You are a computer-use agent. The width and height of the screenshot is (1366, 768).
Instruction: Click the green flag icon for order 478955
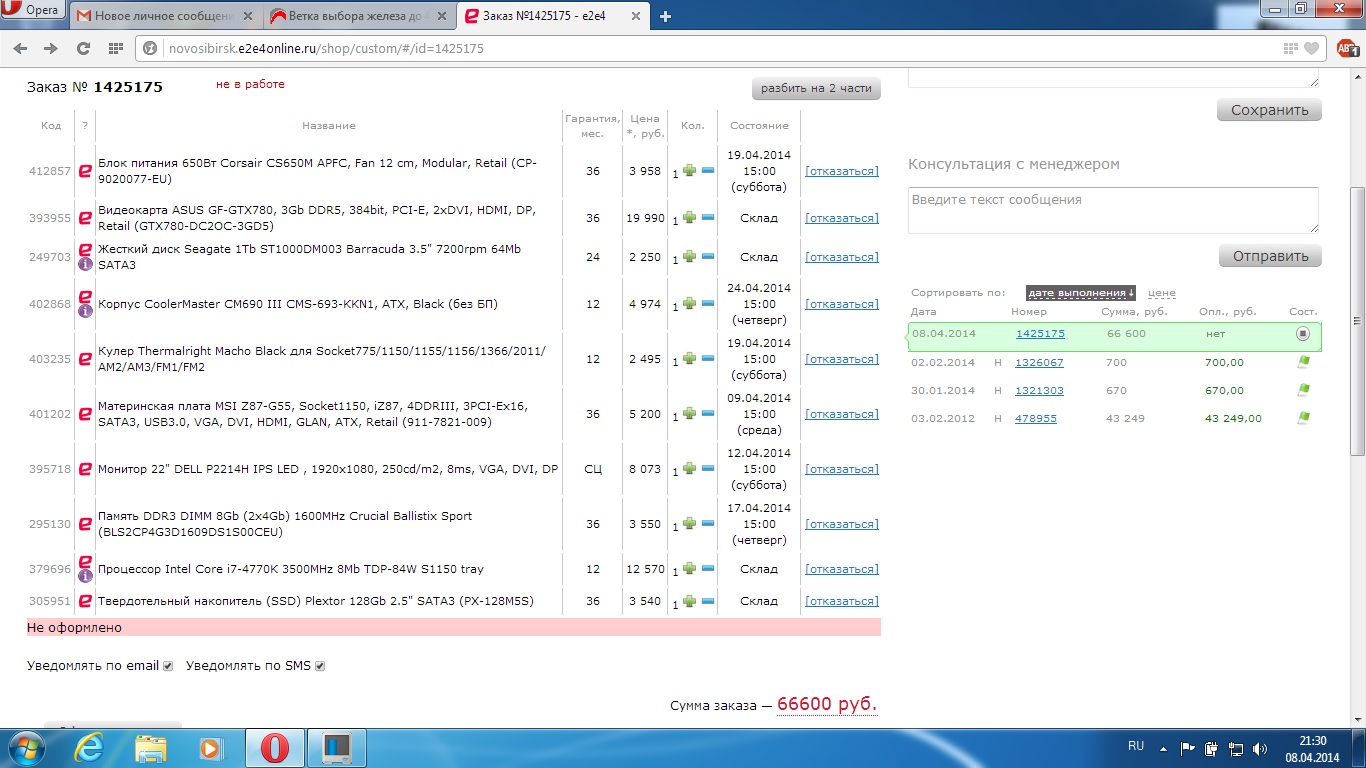tap(1303, 418)
